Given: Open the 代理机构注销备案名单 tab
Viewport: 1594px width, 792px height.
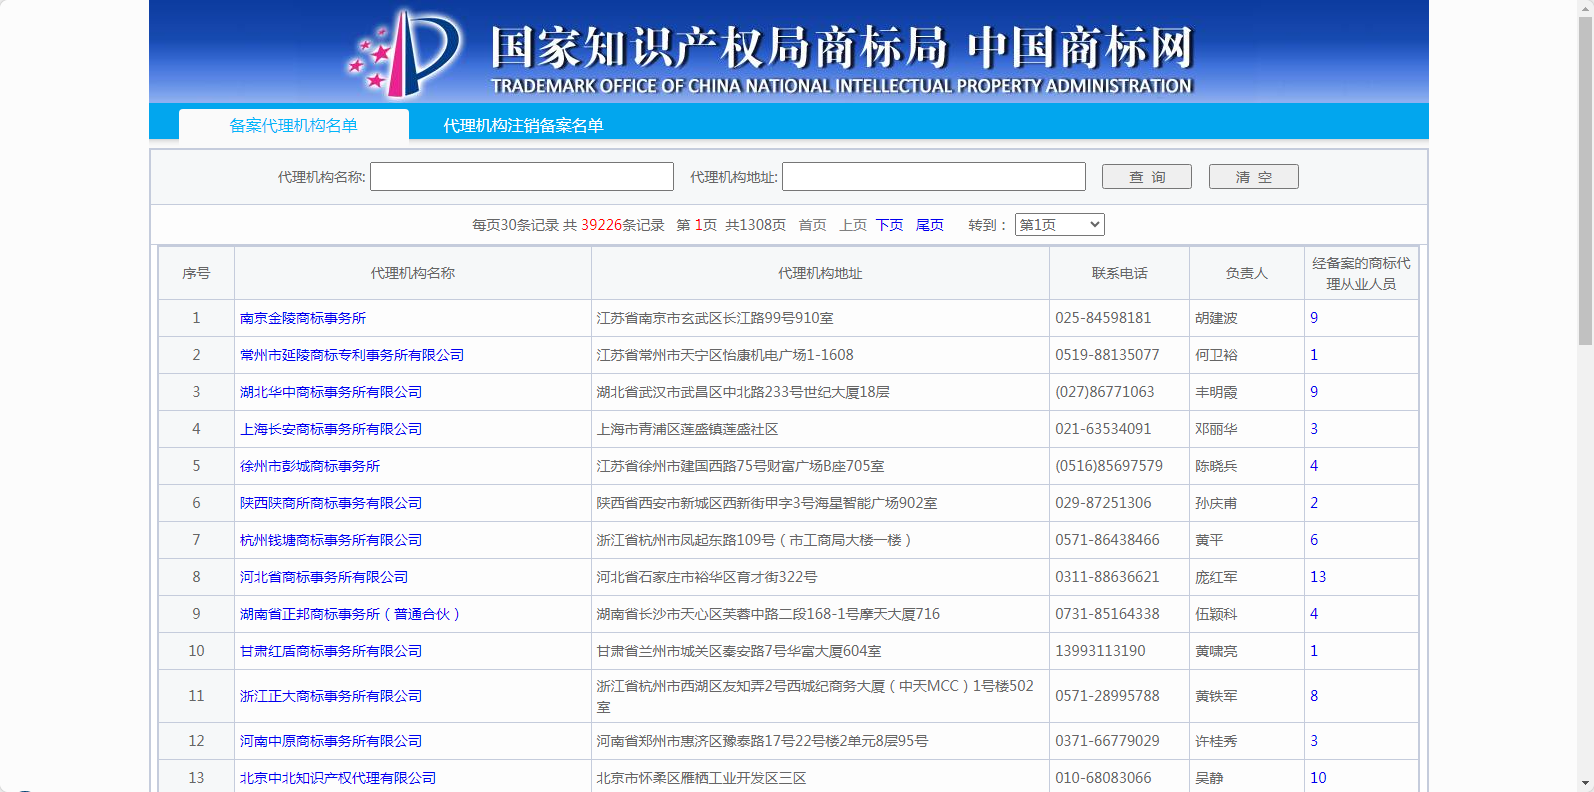Looking at the screenshot, I should 523,125.
